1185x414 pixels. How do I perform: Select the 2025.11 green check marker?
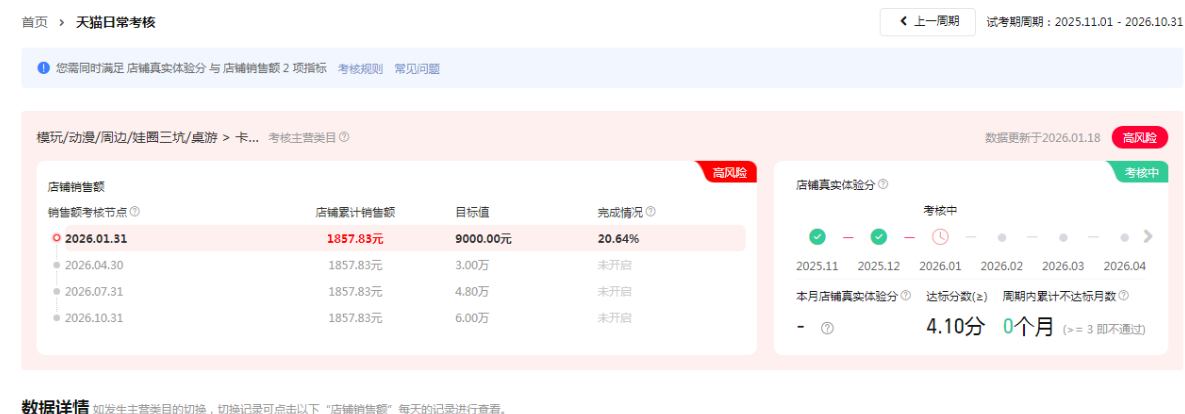817,237
